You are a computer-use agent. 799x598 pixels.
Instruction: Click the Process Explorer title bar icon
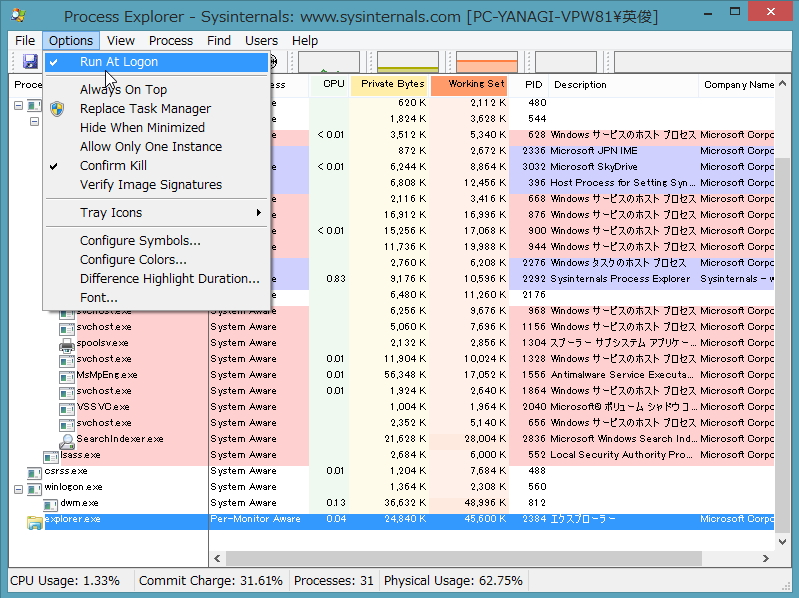coord(18,15)
